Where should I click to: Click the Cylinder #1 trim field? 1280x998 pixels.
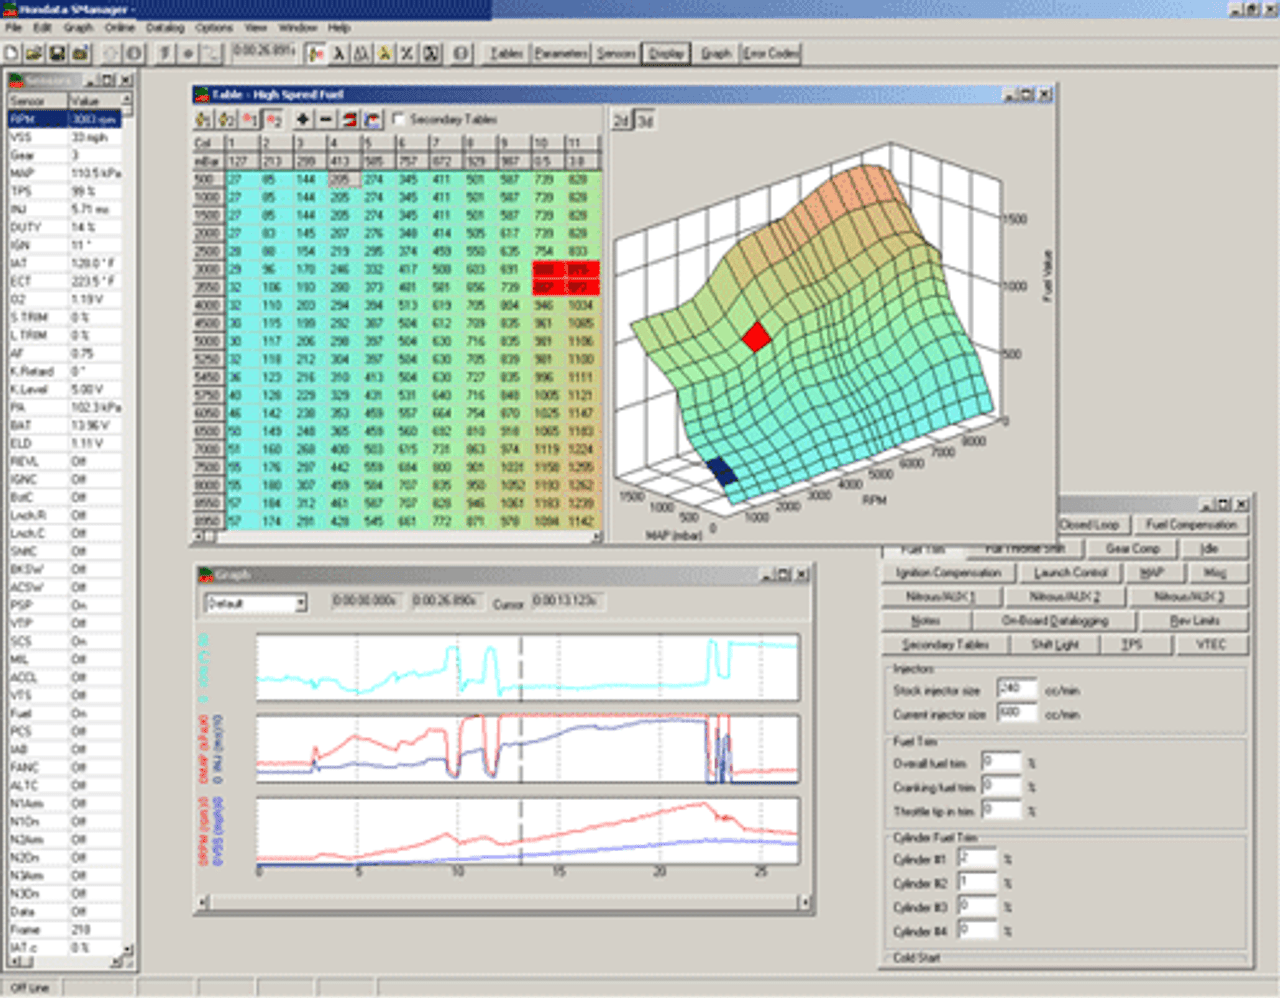click(977, 858)
